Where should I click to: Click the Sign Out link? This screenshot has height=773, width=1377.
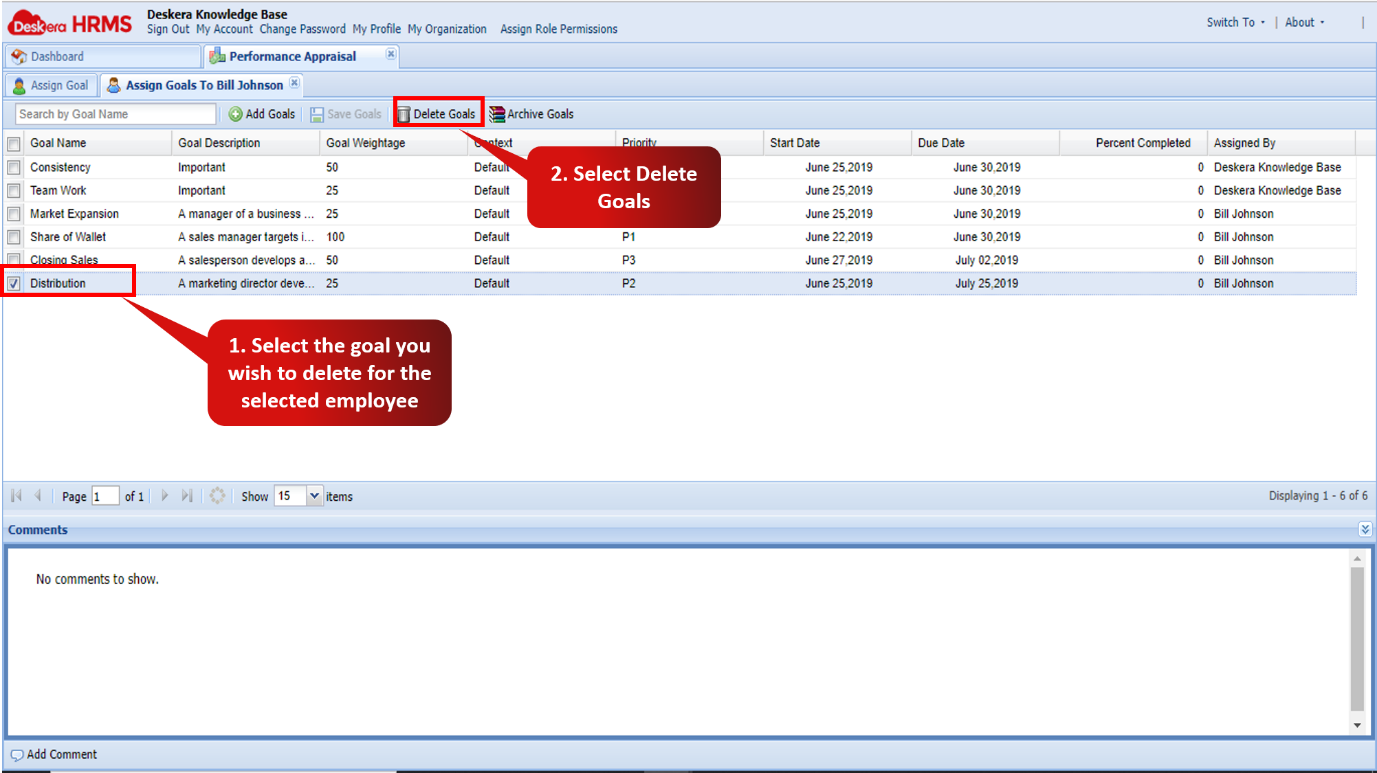tap(168, 29)
